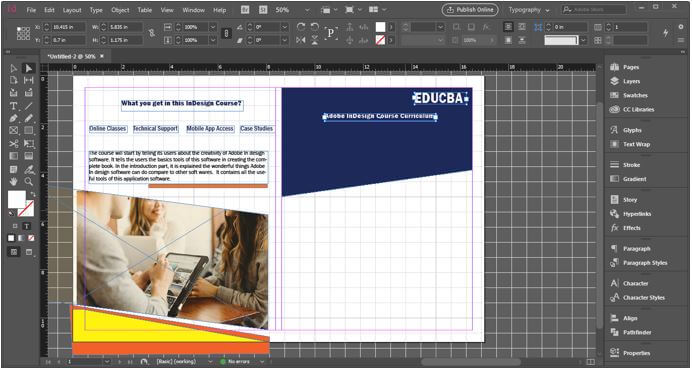Select the Zoom magnifier tool

29,181
